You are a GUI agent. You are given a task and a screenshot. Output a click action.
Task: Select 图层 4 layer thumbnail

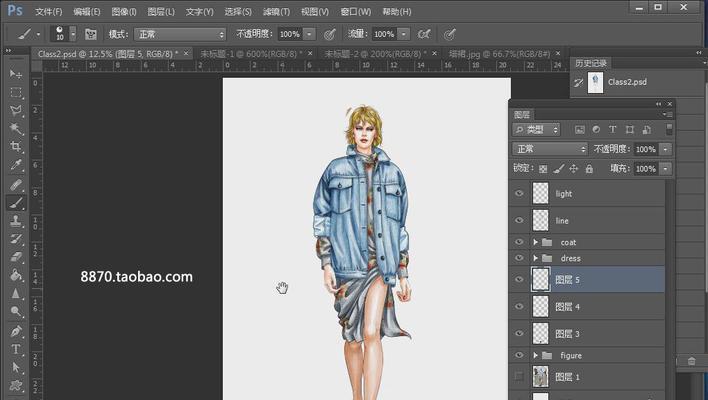[540, 307]
